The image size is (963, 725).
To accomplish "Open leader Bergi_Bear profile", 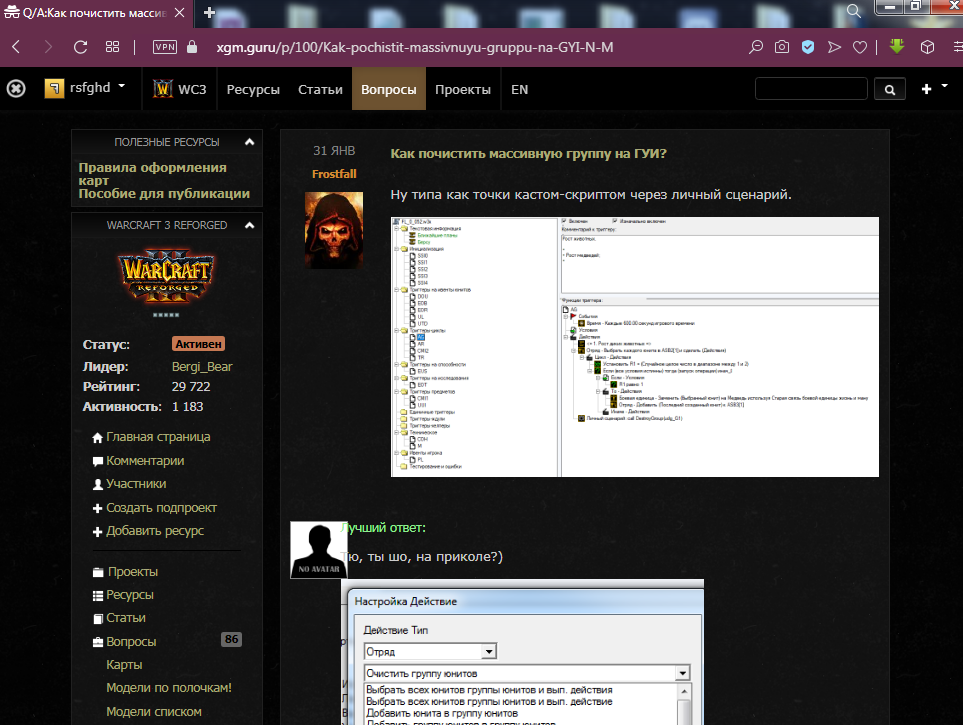I will 202,367.
